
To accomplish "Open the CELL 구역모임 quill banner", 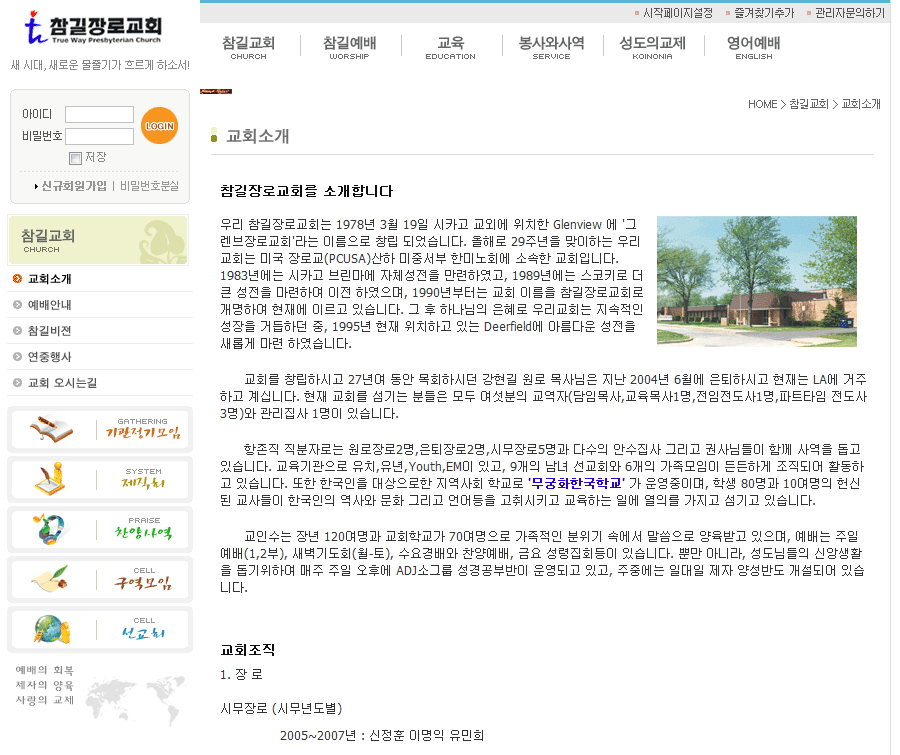I will 99,579.
